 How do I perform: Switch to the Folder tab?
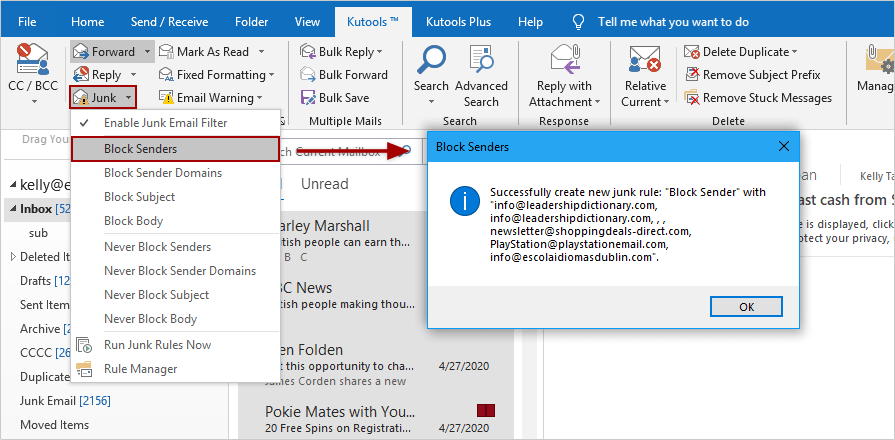(x=252, y=22)
